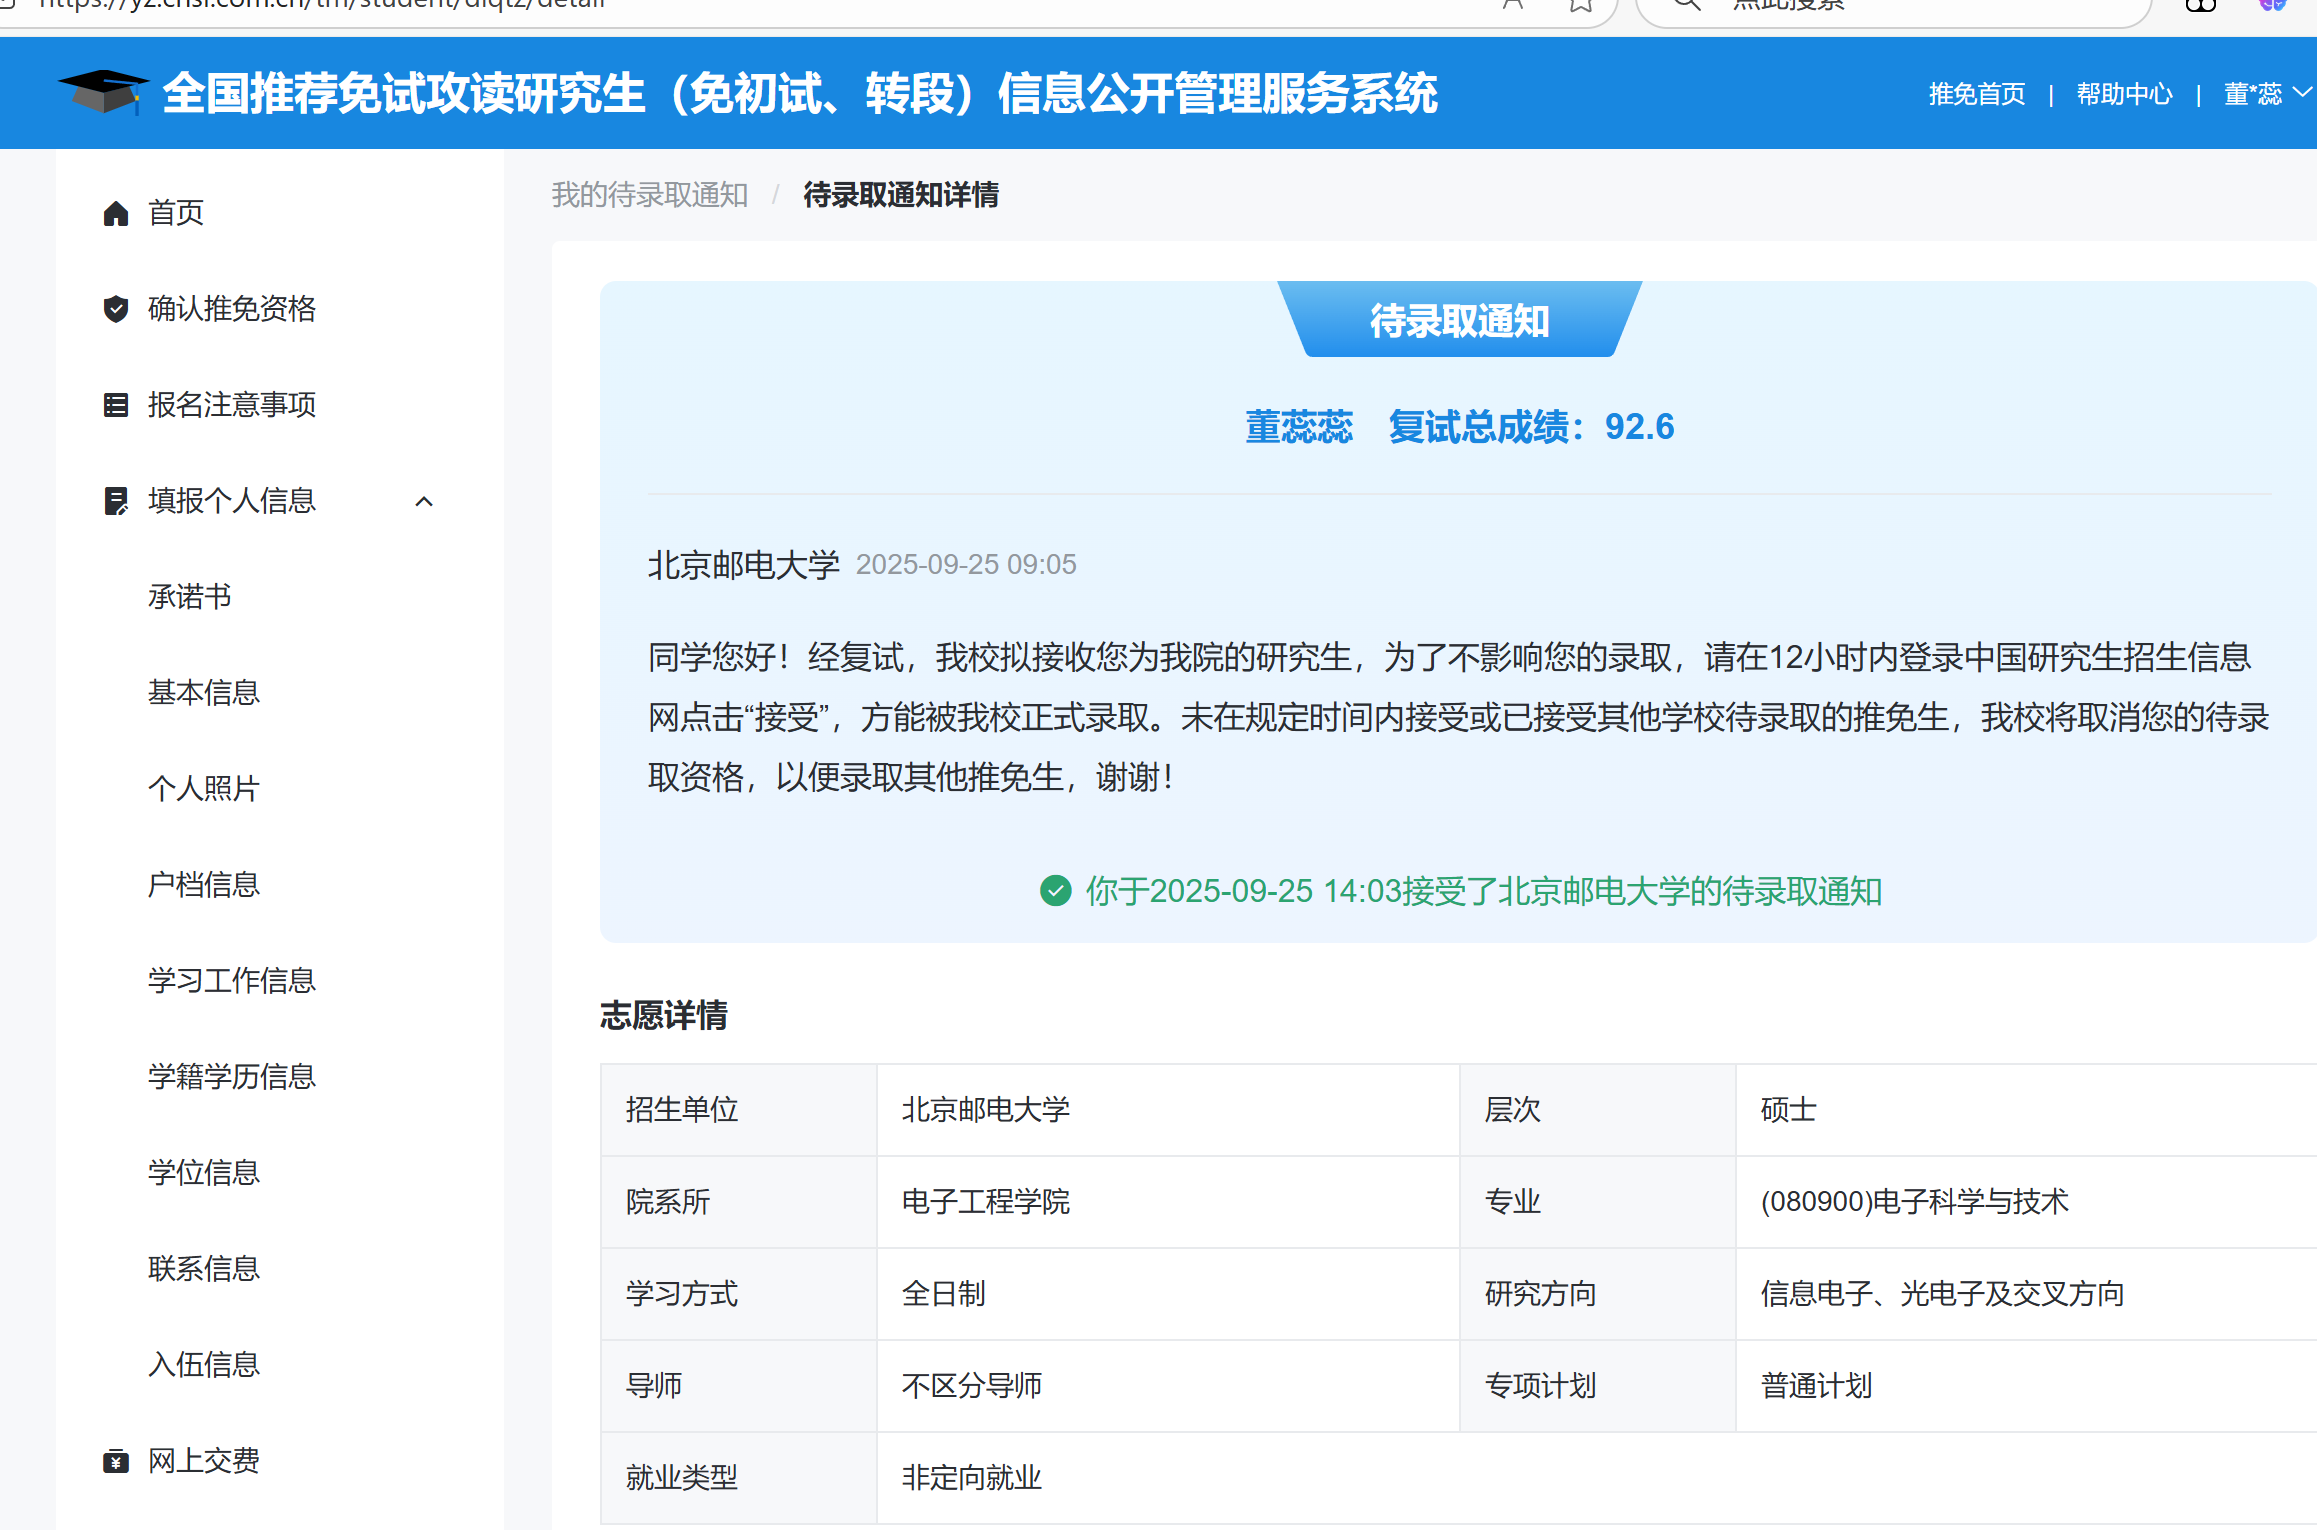Click the 推免首页 header link
This screenshot has height=1530, width=2317.
pyautogui.click(x=1976, y=94)
